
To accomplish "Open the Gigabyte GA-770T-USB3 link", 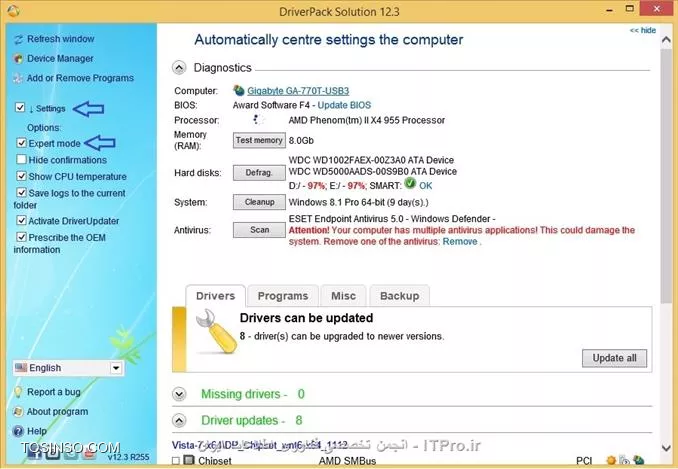I will tap(298, 91).
